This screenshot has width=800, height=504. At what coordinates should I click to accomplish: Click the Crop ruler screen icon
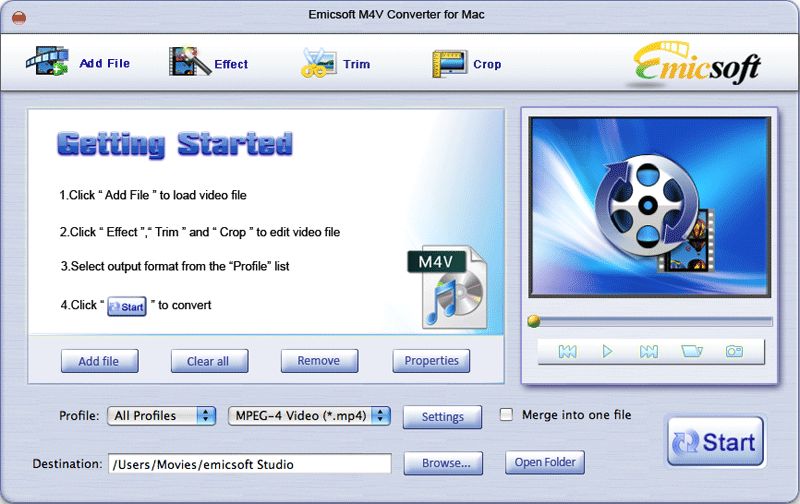[449, 64]
